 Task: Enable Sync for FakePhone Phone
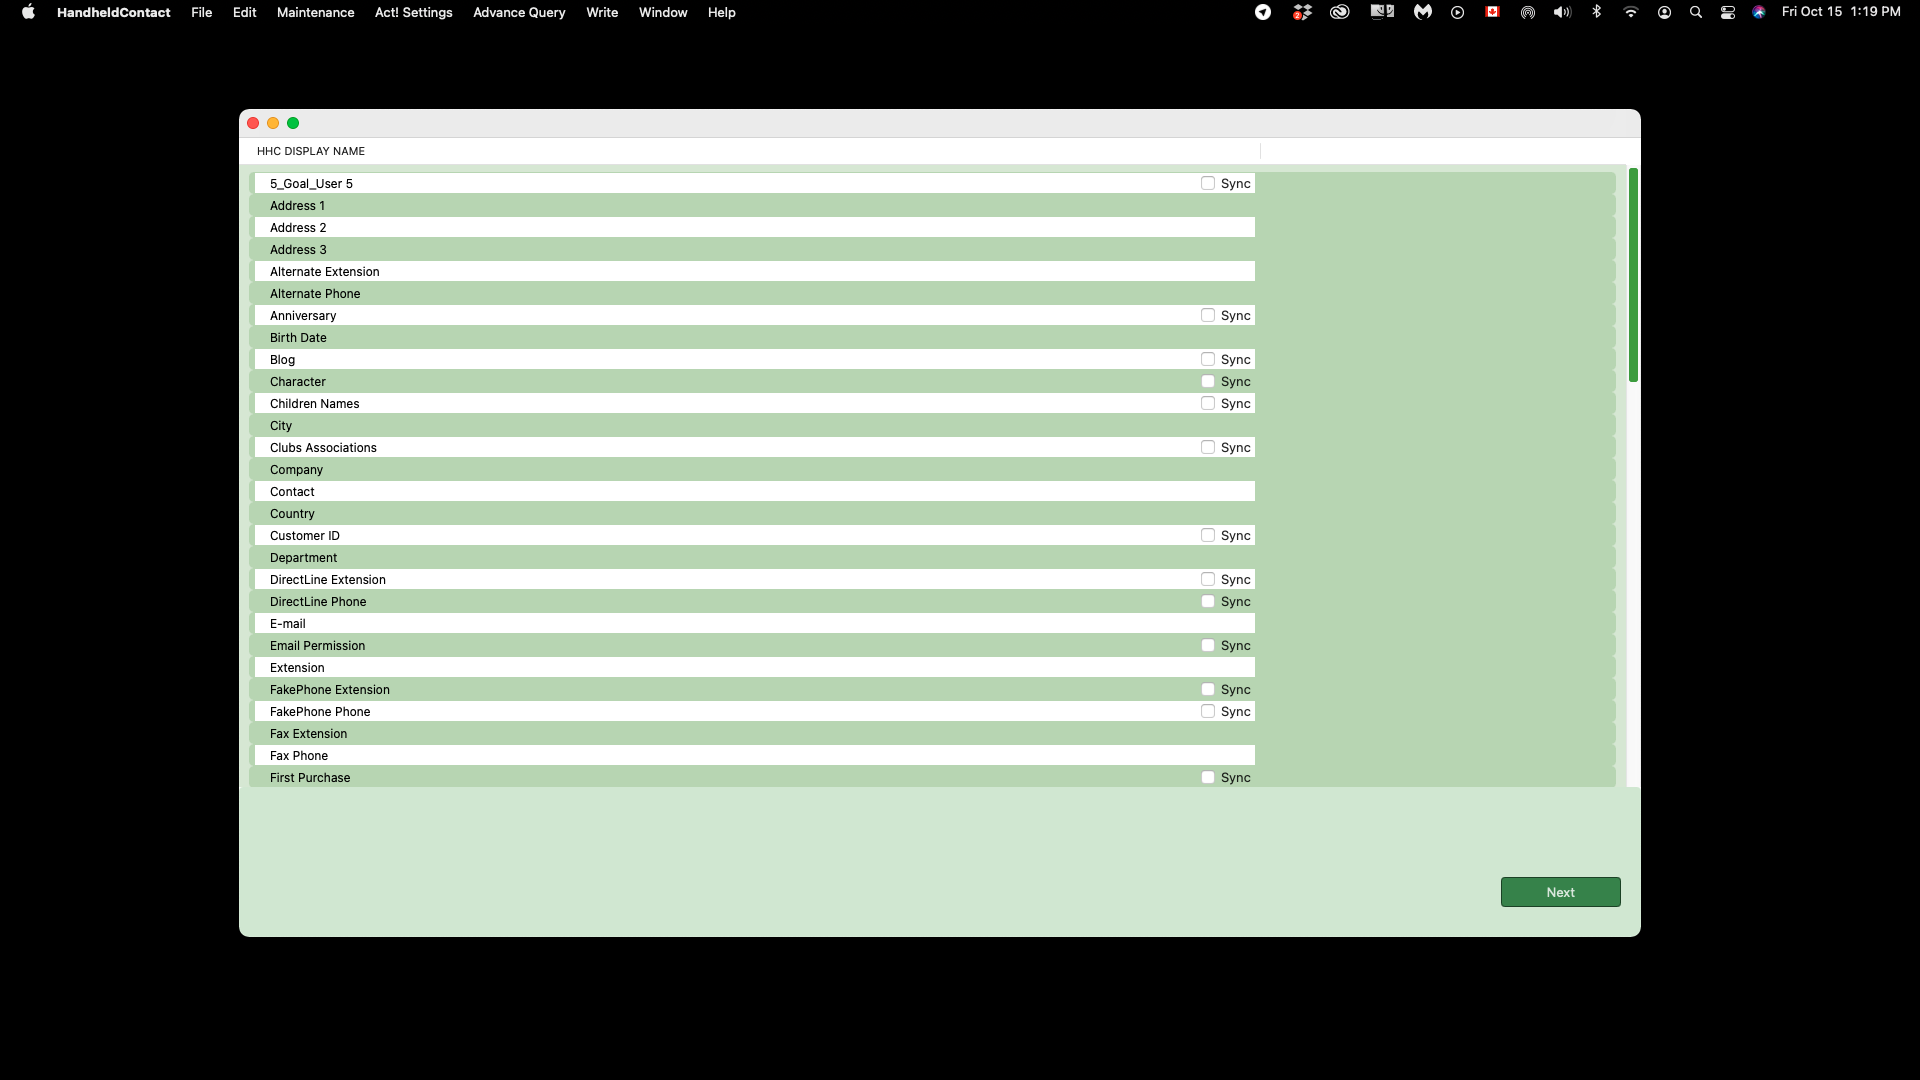pyautogui.click(x=1208, y=711)
